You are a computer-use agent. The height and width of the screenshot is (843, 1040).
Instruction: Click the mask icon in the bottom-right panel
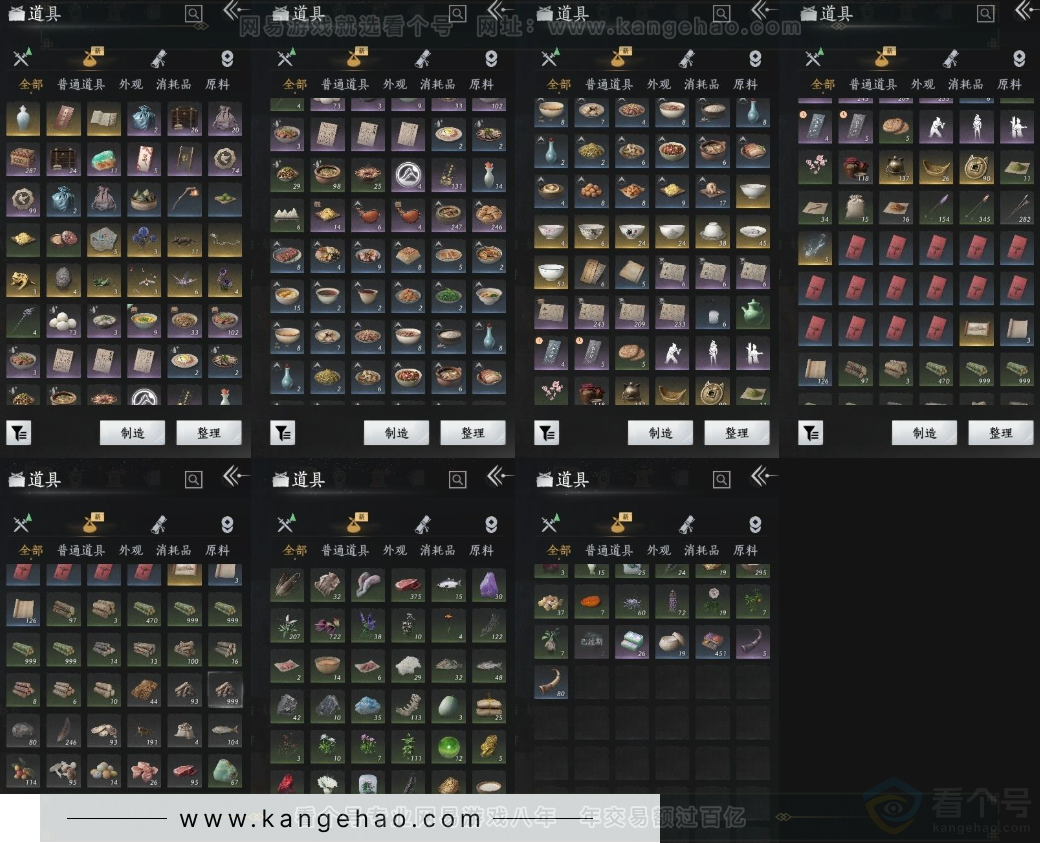tap(755, 525)
